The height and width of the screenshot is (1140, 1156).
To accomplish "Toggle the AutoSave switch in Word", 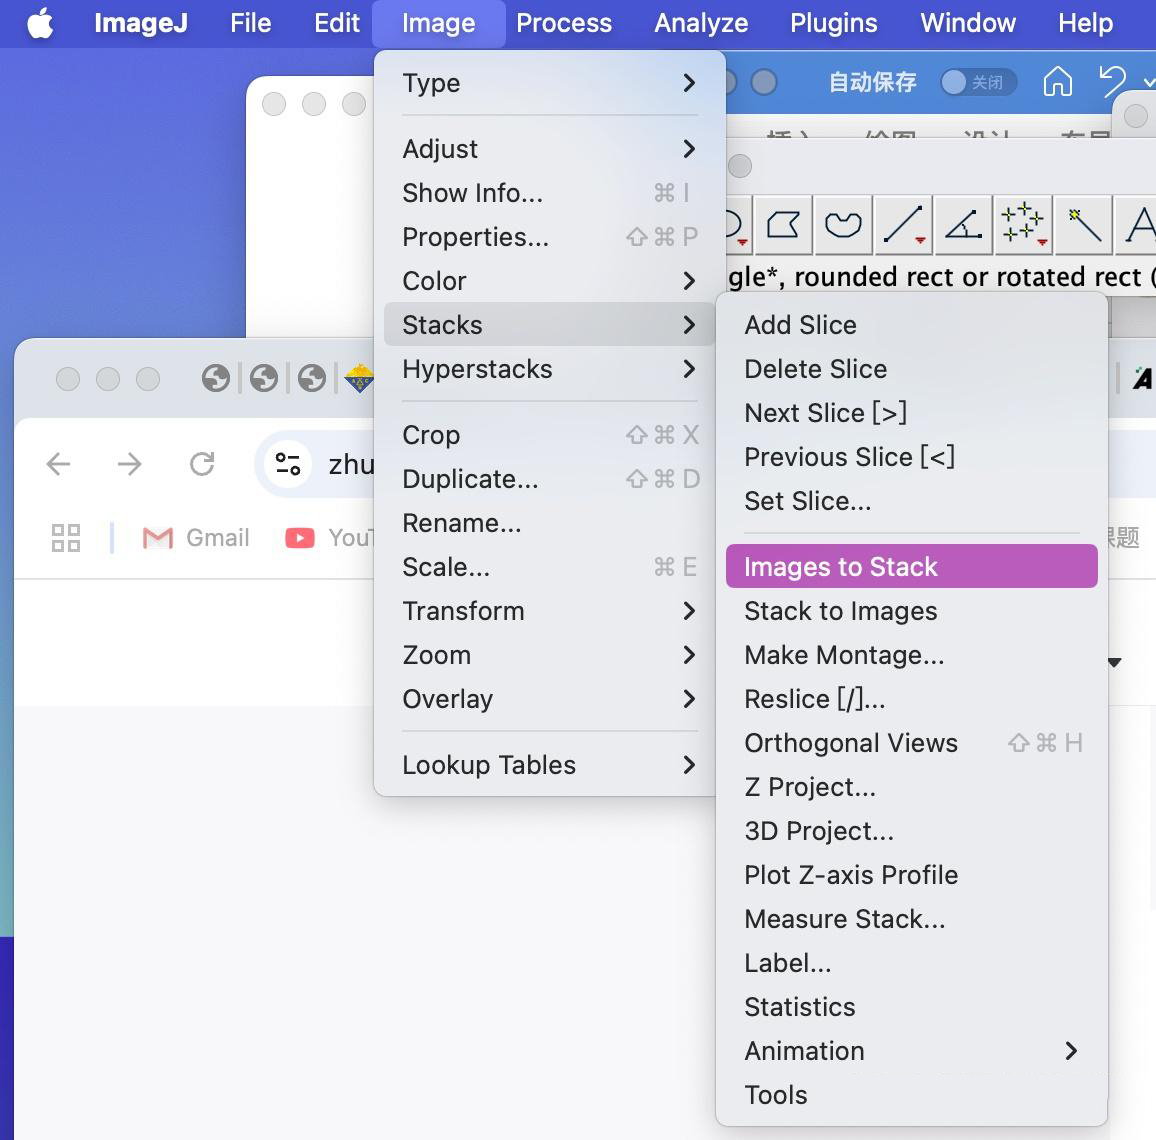I will 977,82.
